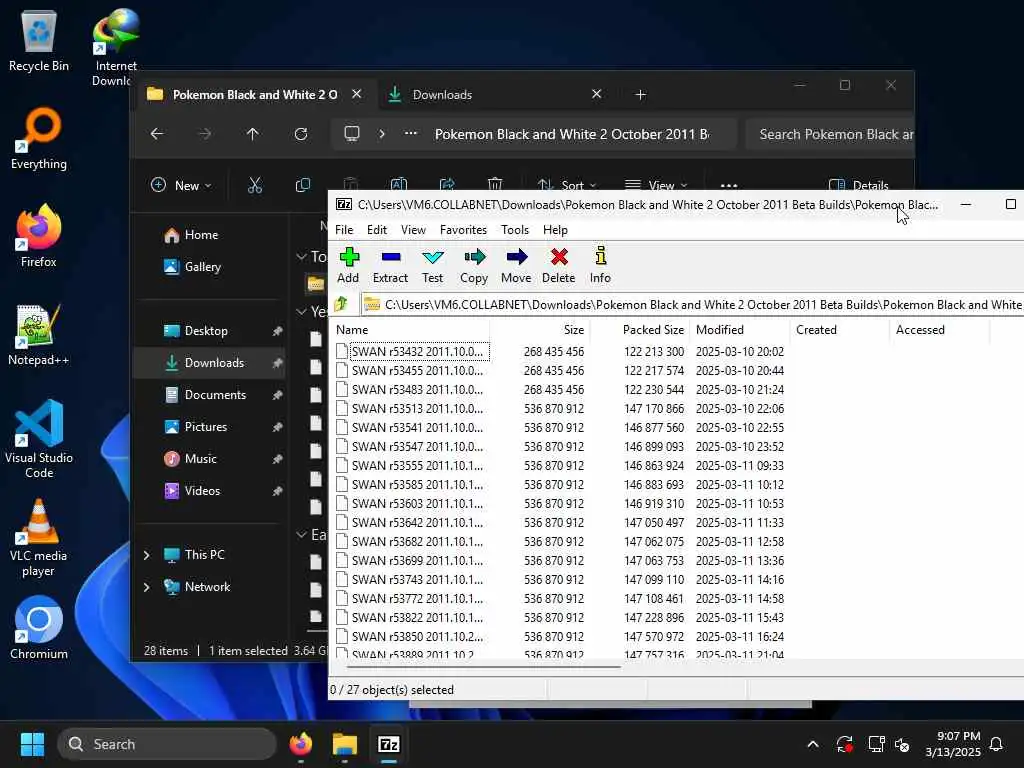The width and height of the screenshot is (1024, 768).
Task: Sort by the Modified column header
Action: point(740,330)
